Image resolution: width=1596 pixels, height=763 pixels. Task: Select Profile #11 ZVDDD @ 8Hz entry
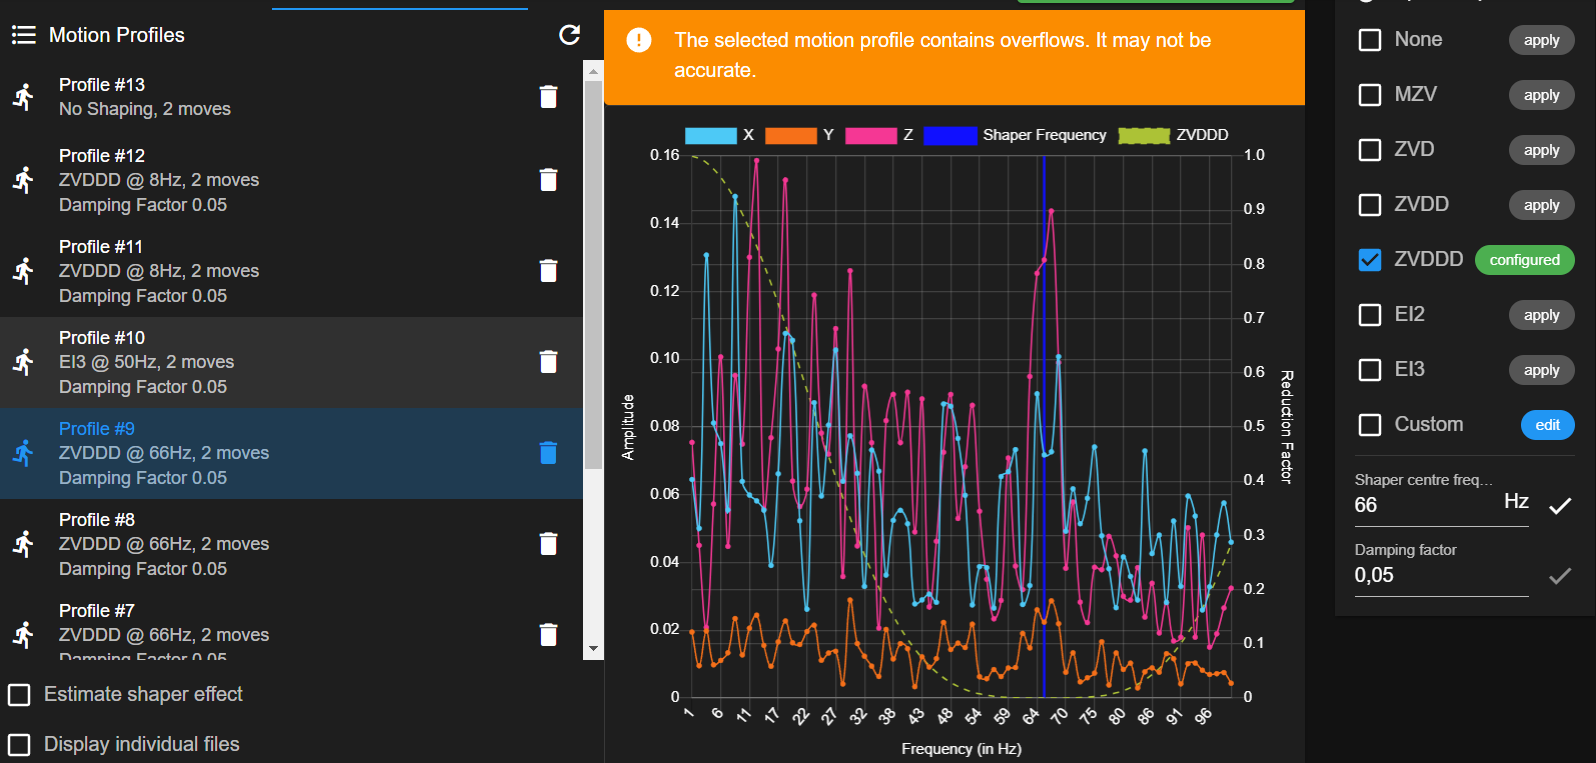pyautogui.click(x=291, y=271)
